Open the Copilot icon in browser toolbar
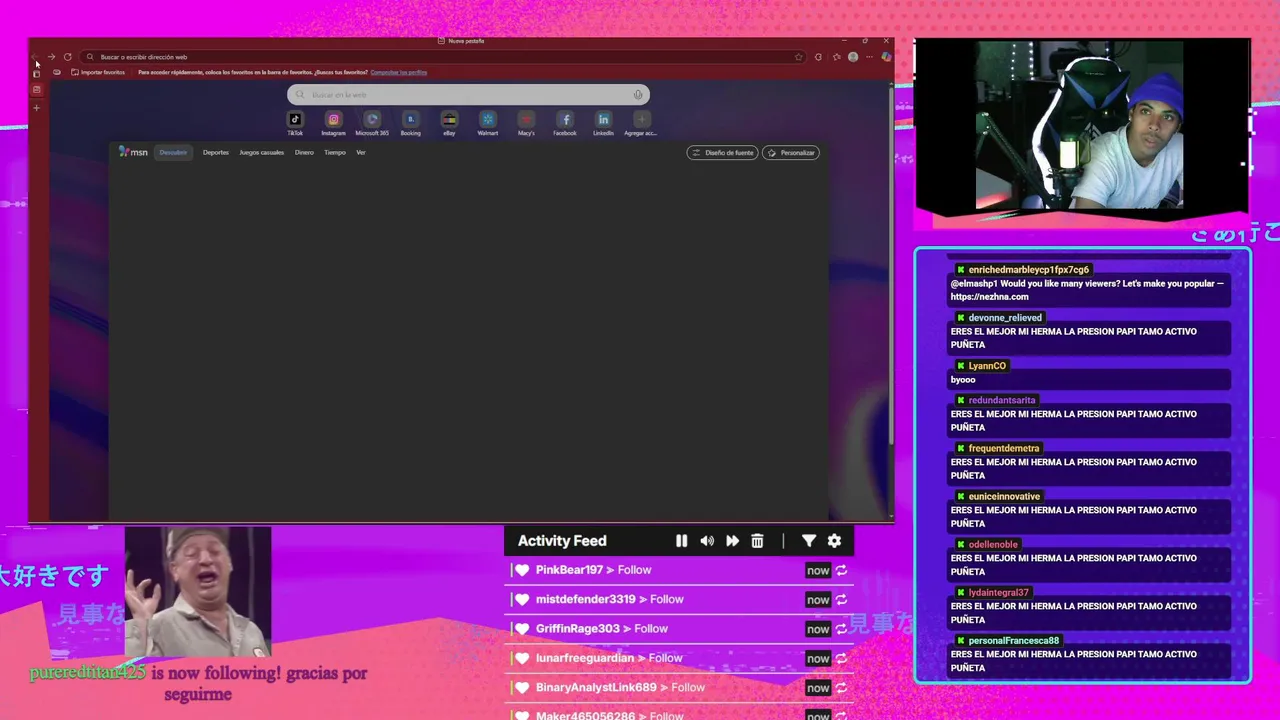Screen dimensions: 1280x720 tap(886, 57)
